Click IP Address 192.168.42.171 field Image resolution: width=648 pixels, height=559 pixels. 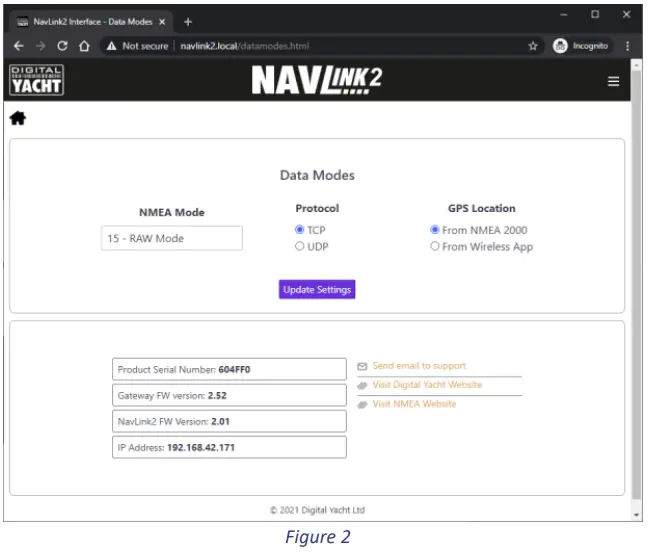click(229, 447)
